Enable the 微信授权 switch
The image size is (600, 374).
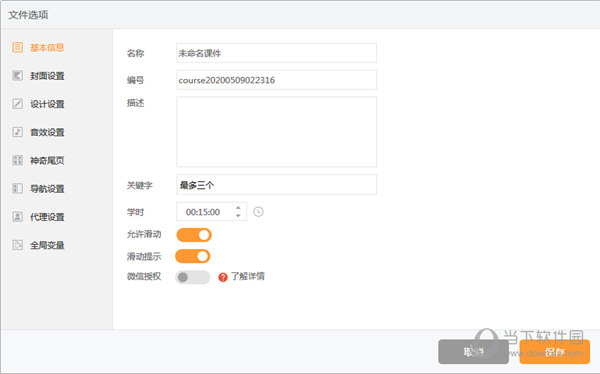[x=193, y=277]
